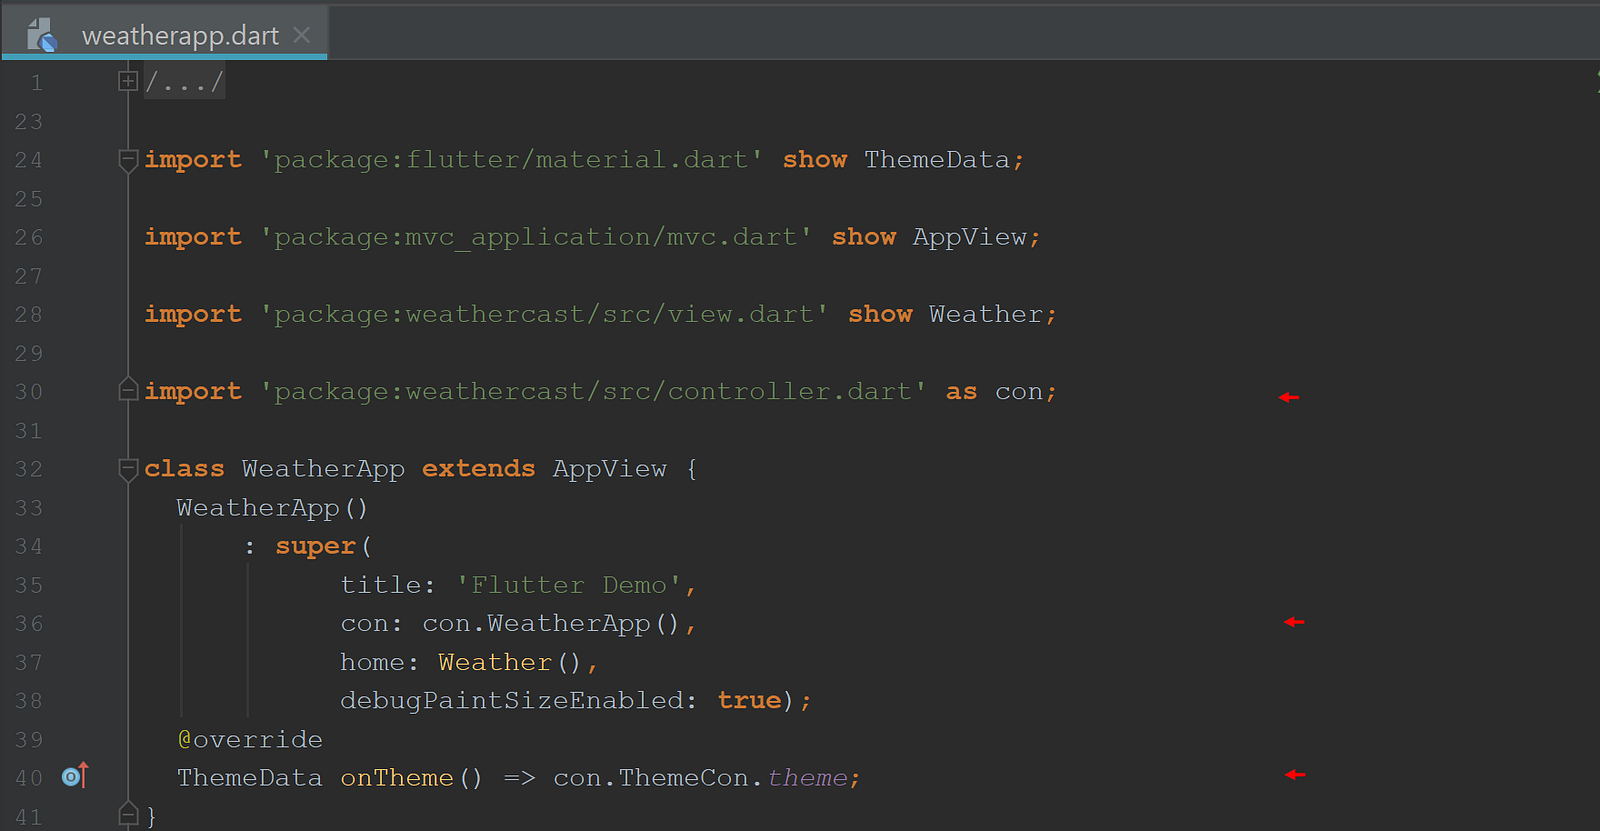Viewport: 1600px width, 831px height.
Task: Click line number 24 in the gutter
Action: click(x=28, y=160)
